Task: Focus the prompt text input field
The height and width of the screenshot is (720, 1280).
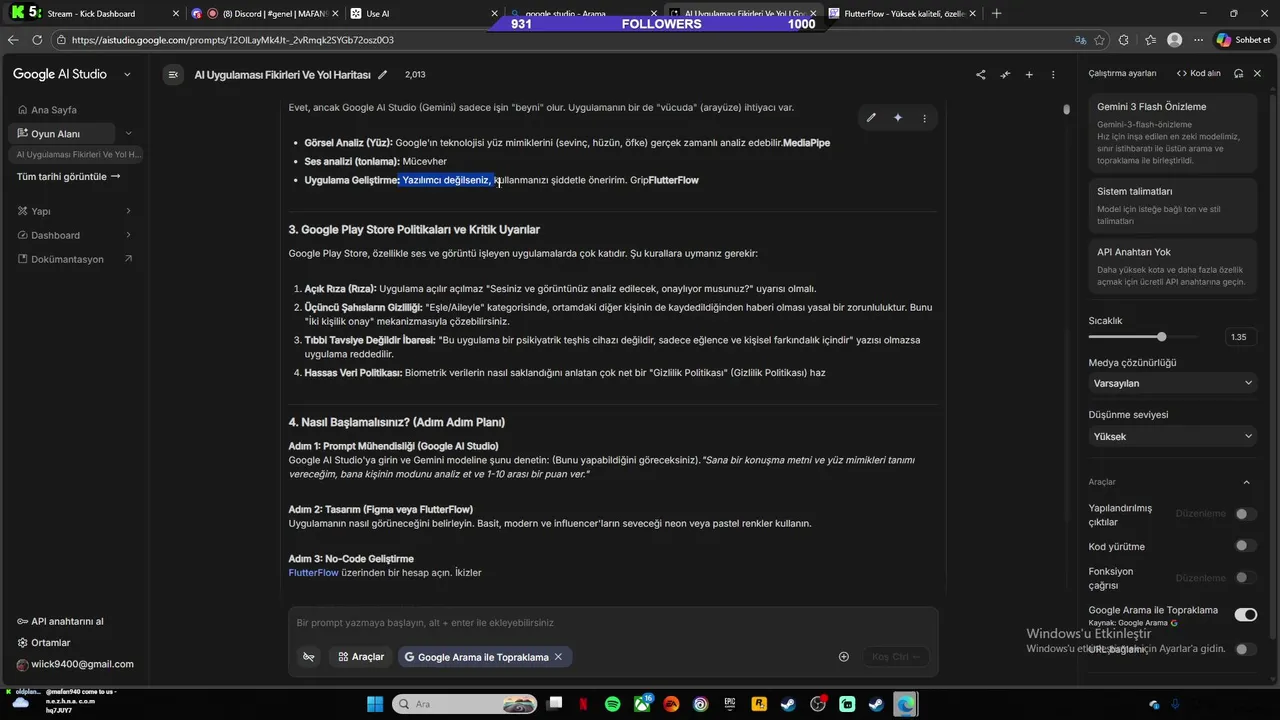Action: 613,623
